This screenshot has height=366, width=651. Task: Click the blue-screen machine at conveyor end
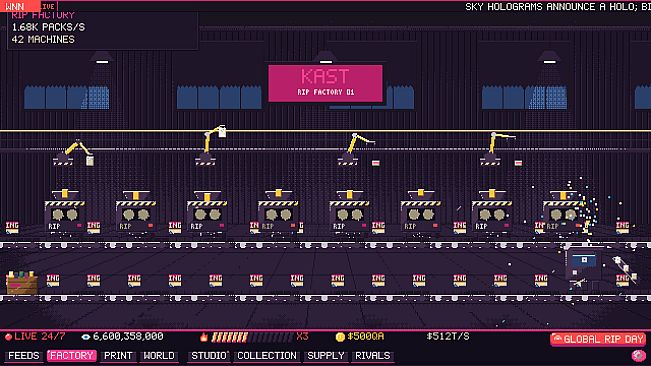tap(584, 269)
